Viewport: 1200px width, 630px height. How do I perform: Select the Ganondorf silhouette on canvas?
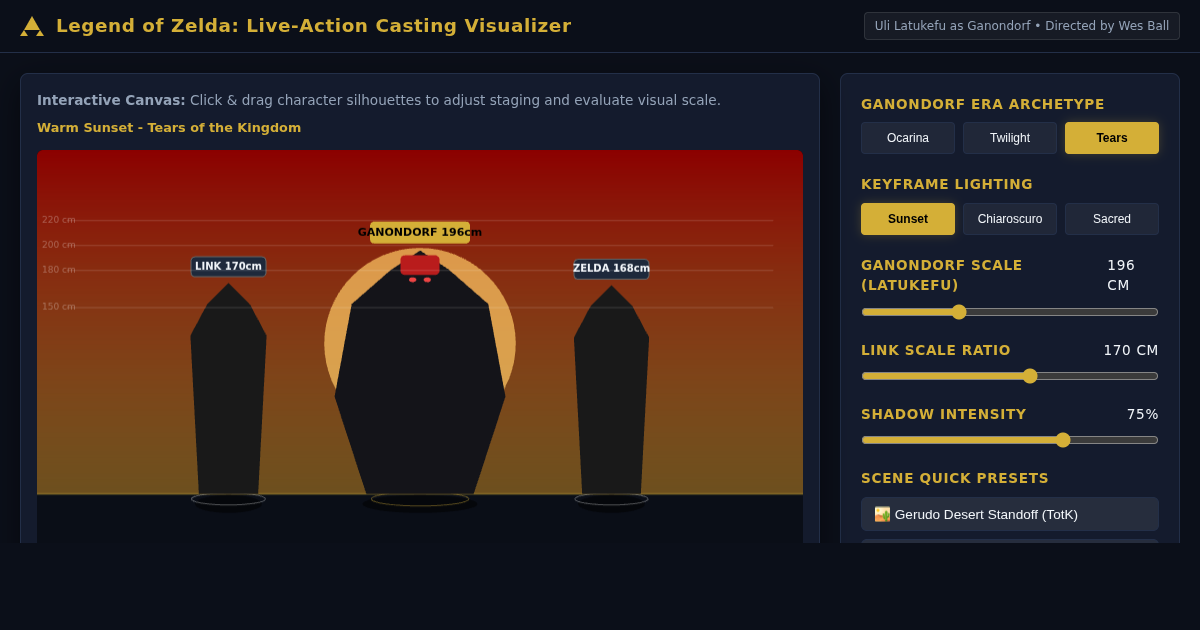point(420,375)
